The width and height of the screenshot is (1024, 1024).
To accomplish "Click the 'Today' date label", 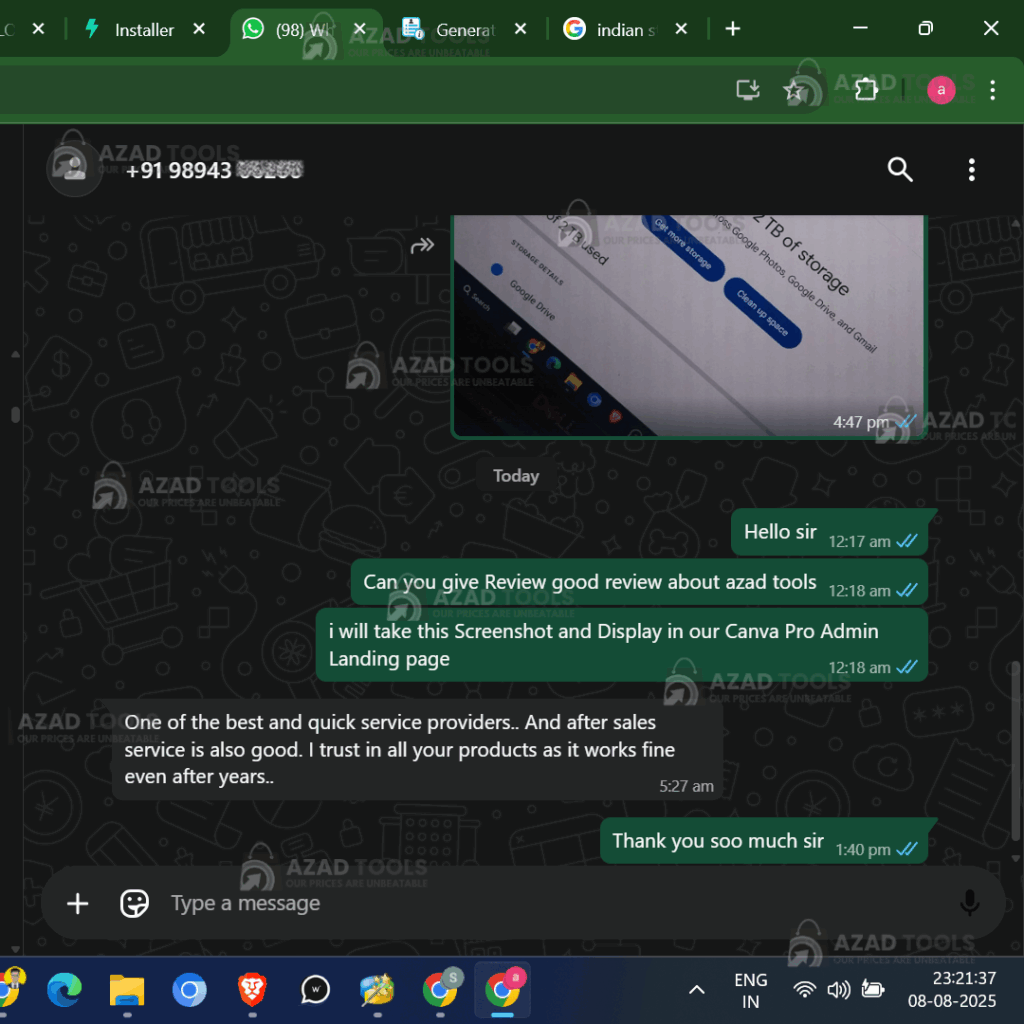I will click(x=516, y=475).
